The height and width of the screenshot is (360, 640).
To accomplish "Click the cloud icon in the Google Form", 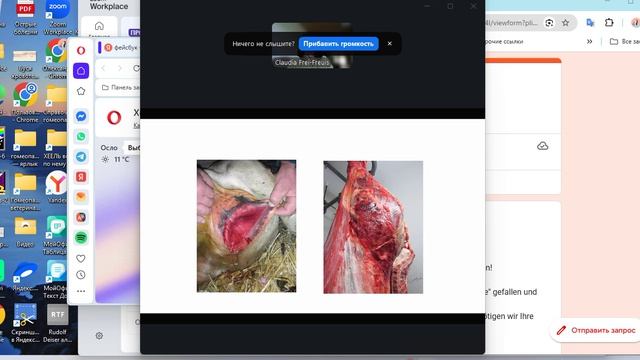I will point(542,146).
